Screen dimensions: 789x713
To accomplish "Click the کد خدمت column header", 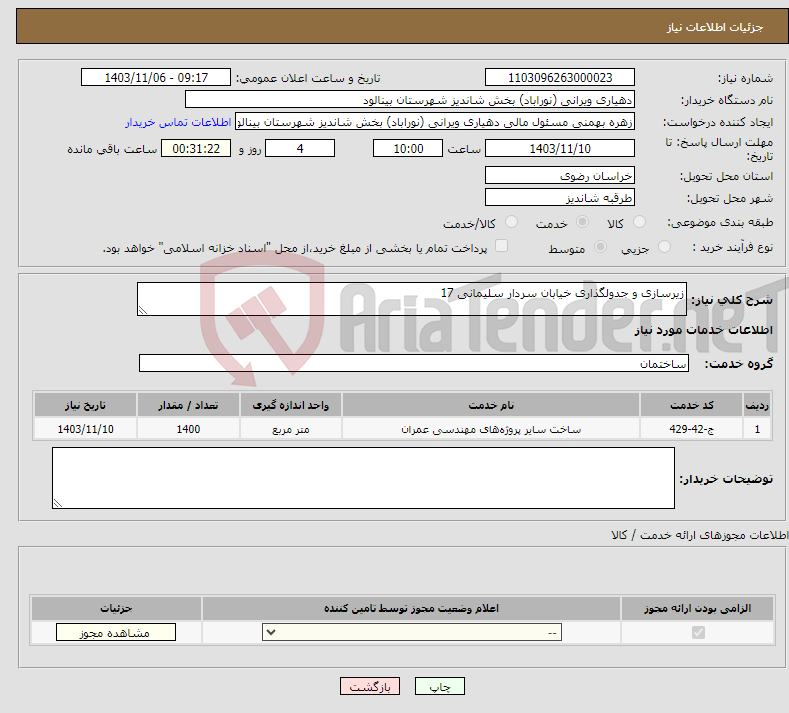I will click(692, 405).
